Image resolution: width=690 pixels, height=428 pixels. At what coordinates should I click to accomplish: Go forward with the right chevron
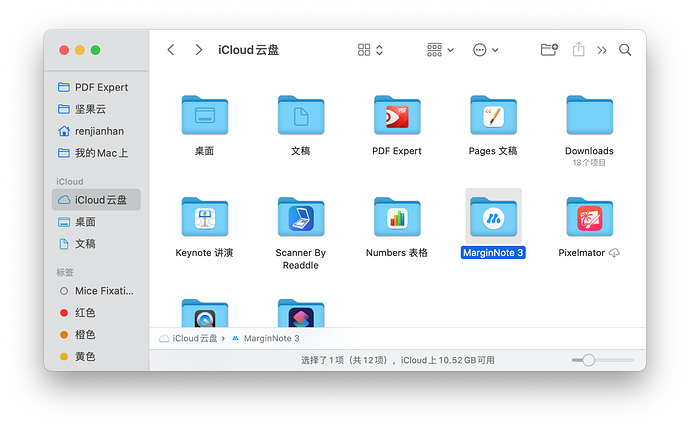[198, 50]
